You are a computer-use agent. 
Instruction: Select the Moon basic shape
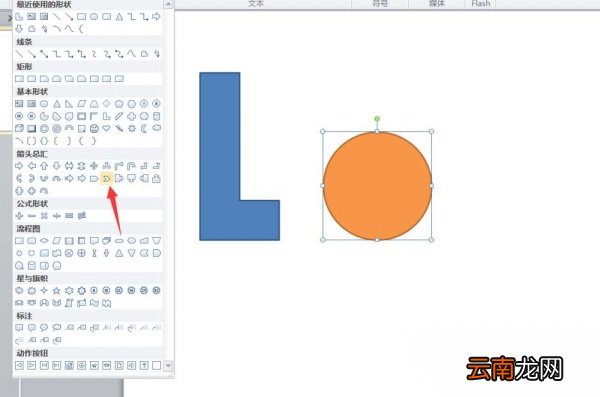point(144,129)
